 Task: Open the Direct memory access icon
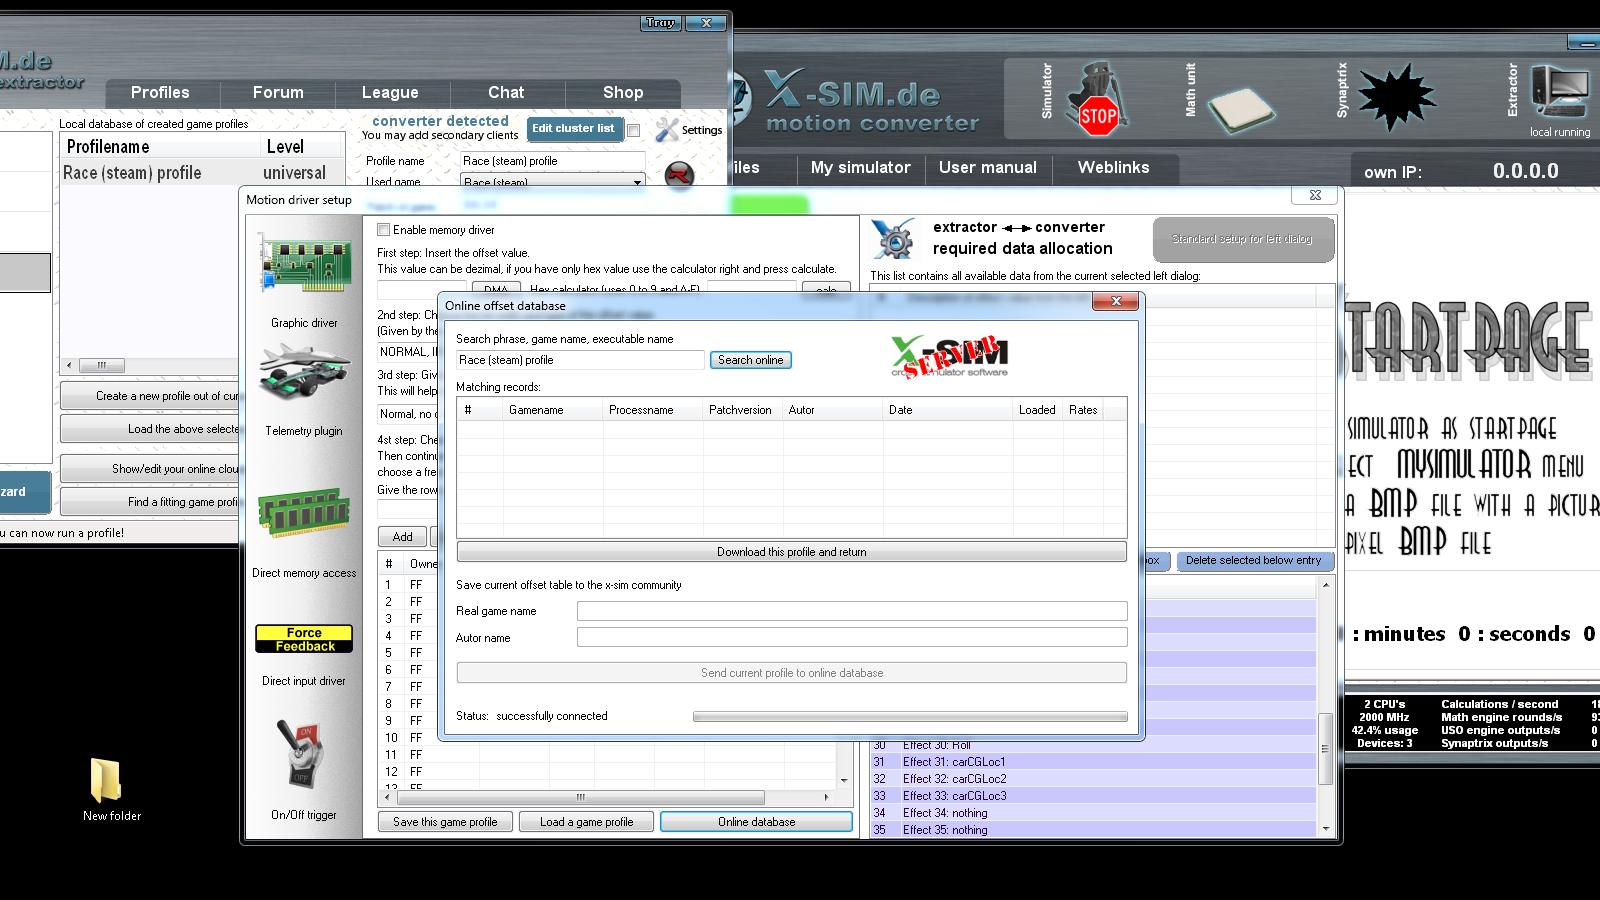304,516
